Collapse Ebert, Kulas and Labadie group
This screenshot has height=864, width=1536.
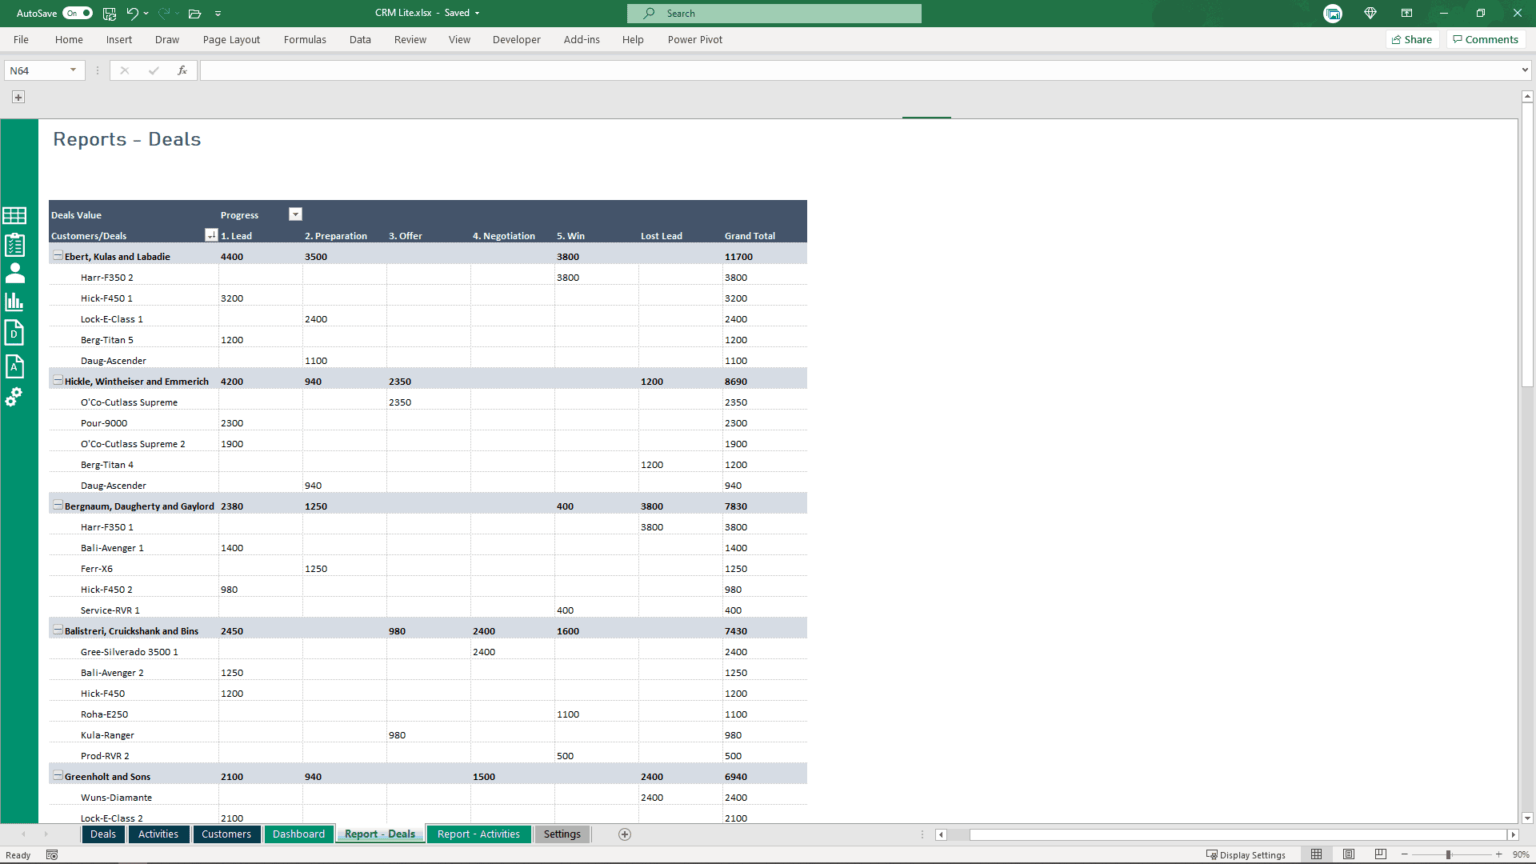[x=58, y=256]
